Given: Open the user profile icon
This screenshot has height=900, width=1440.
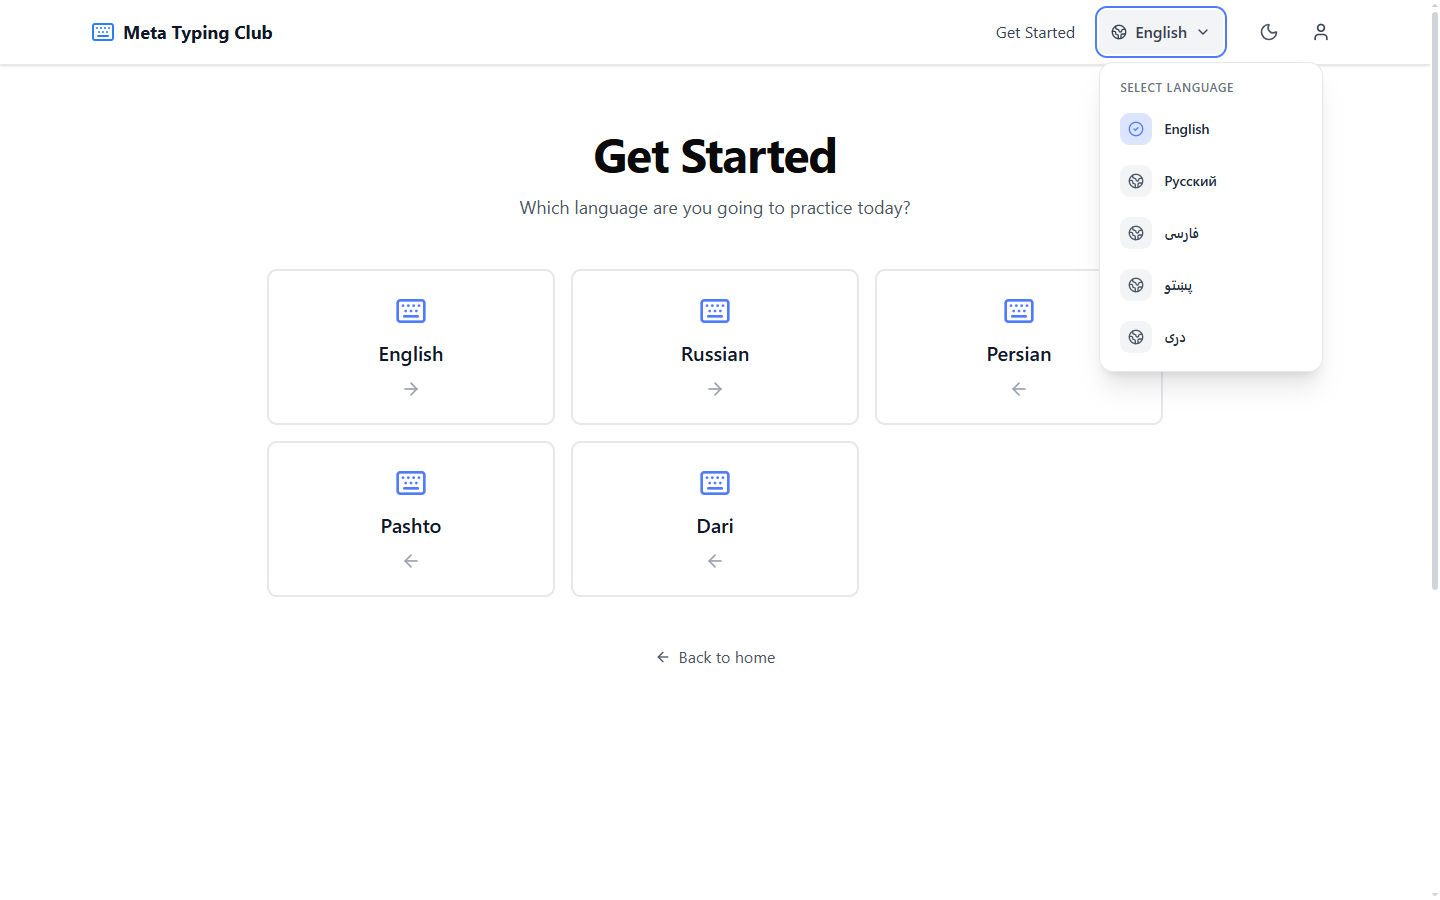Looking at the screenshot, I should point(1321,32).
